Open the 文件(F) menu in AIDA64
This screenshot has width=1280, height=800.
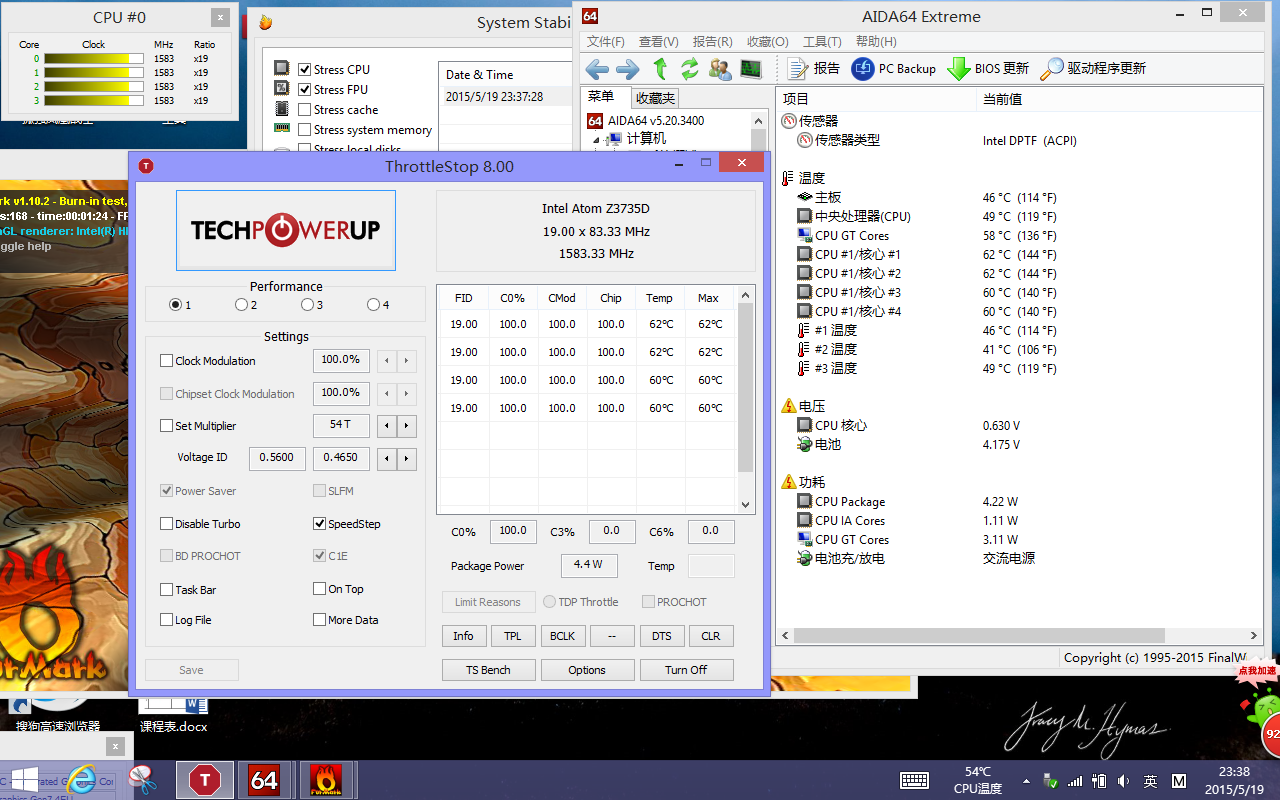click(606, 42)
